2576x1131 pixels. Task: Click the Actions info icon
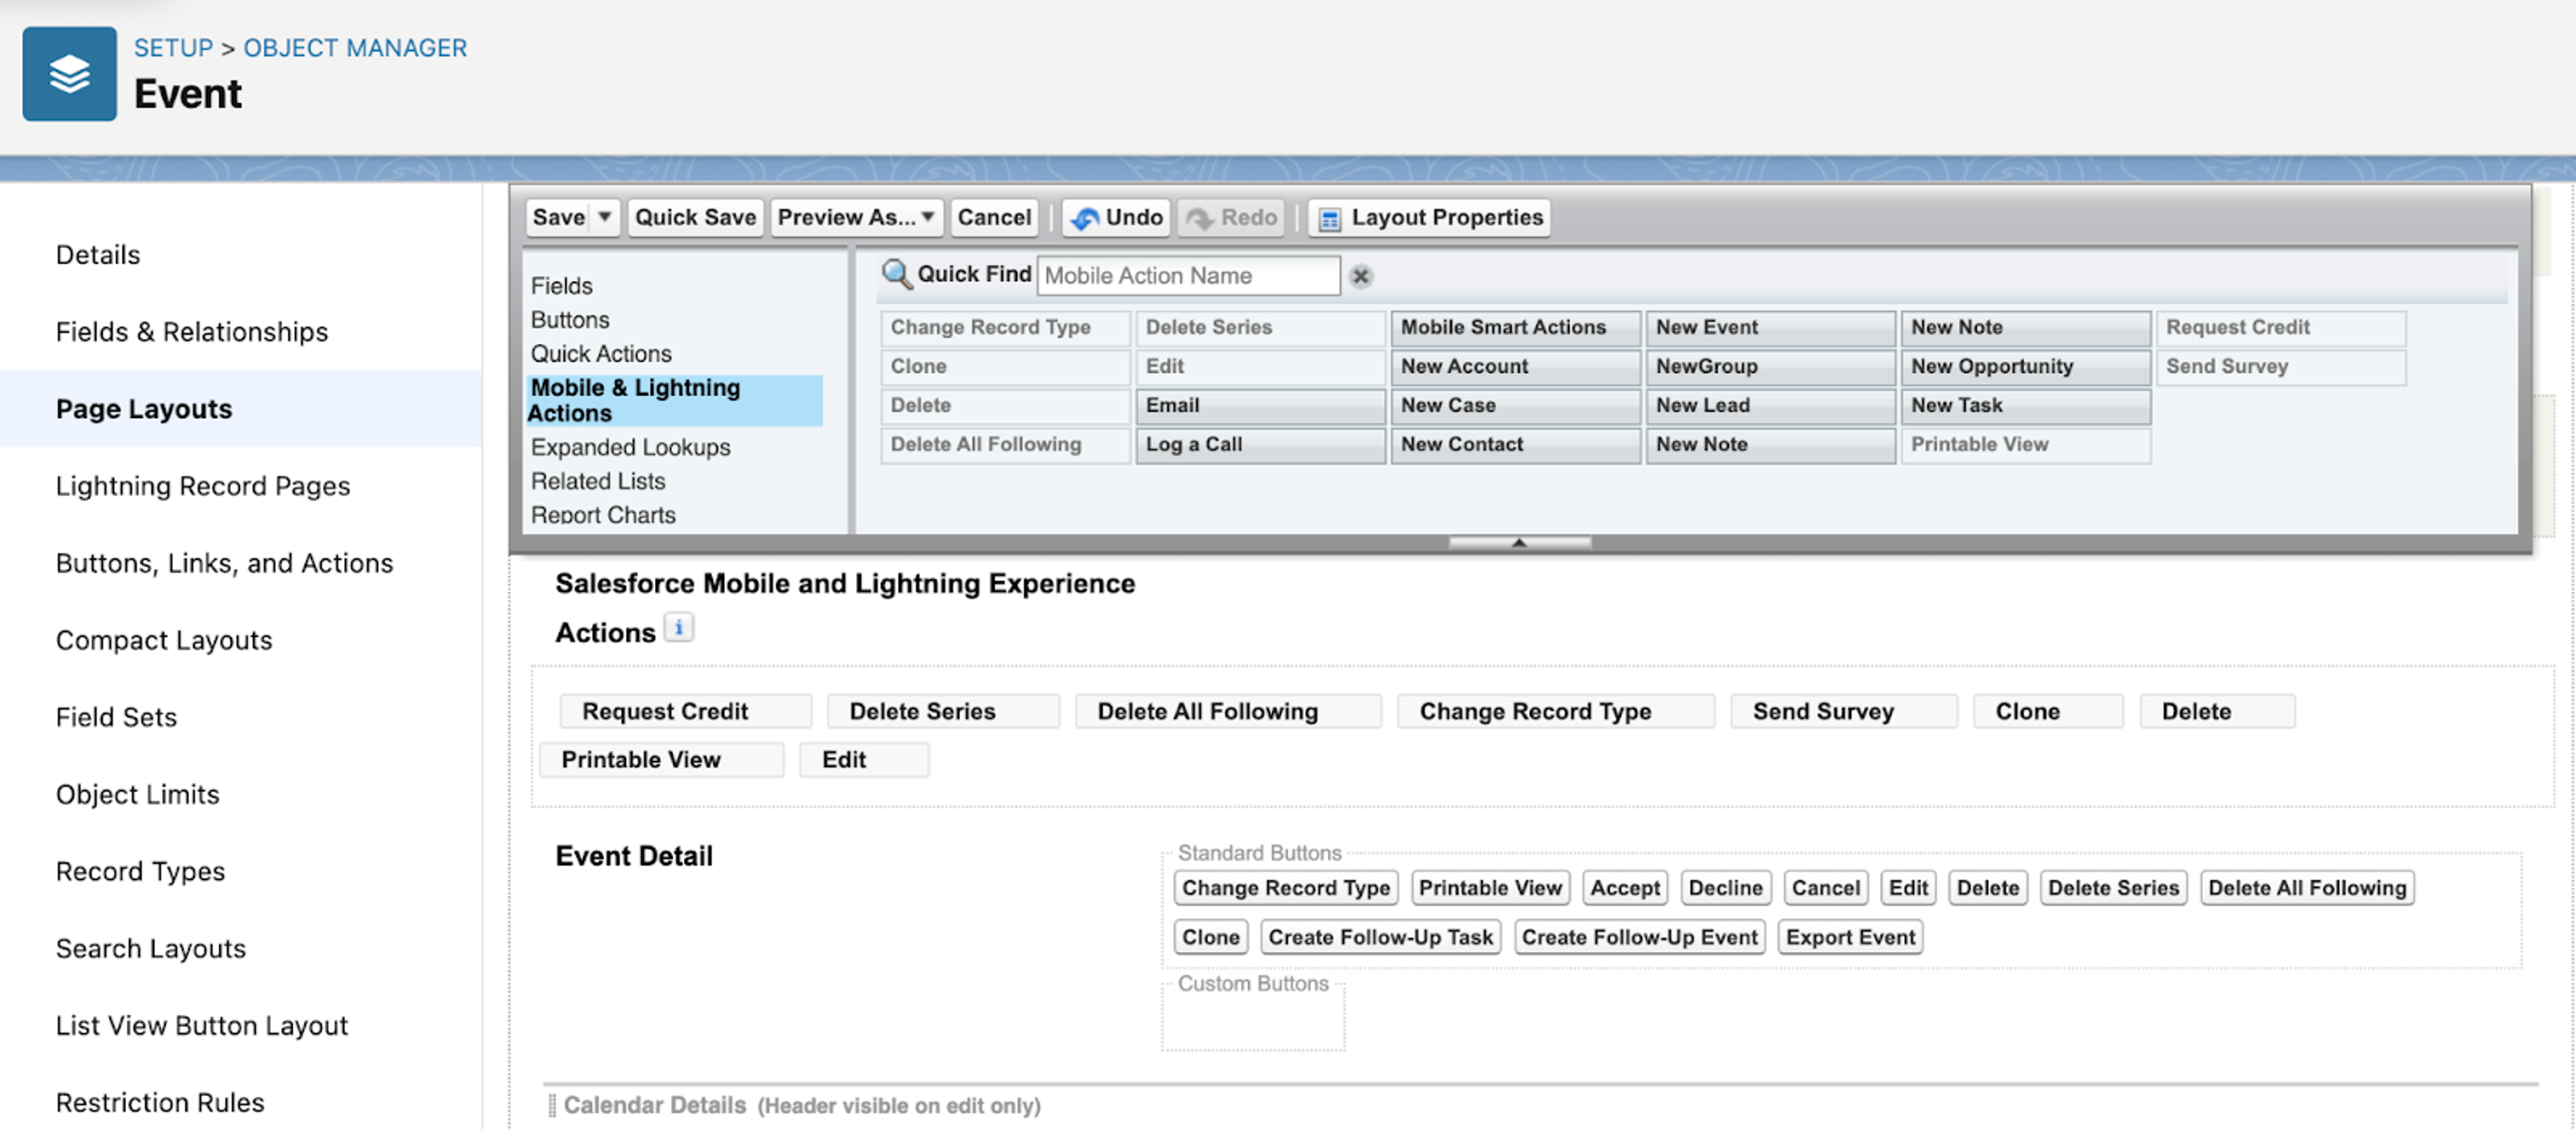click(x=678, y=628)
